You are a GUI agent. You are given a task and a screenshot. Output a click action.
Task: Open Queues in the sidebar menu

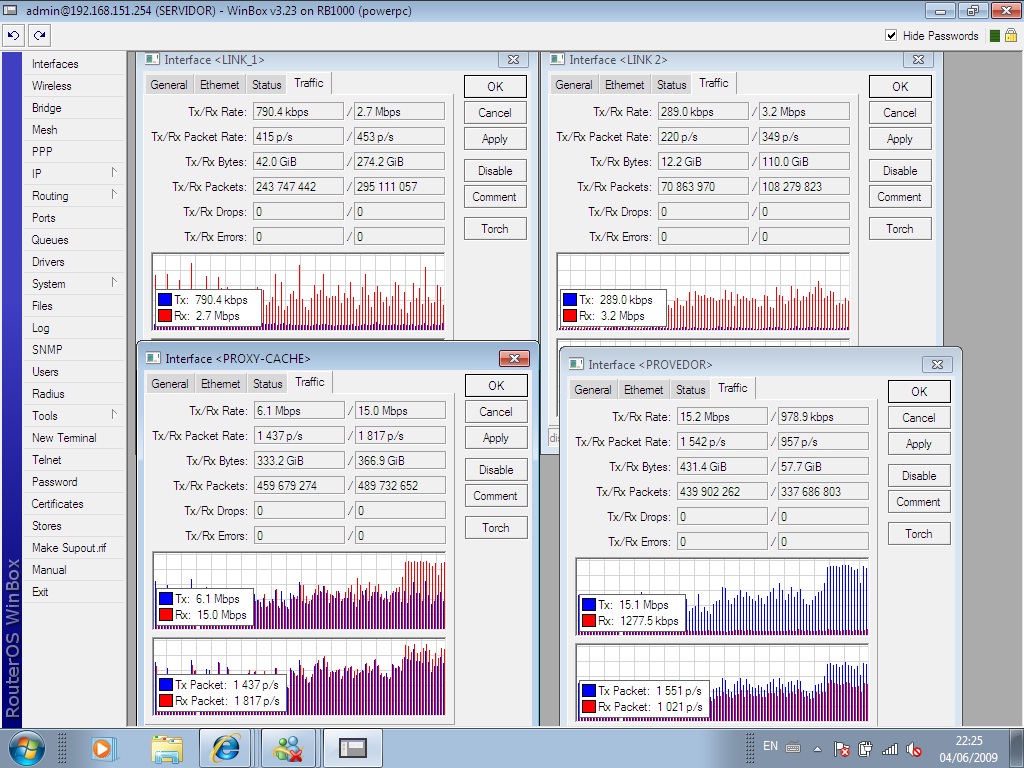pyautogui.click(x=74, y=240)
